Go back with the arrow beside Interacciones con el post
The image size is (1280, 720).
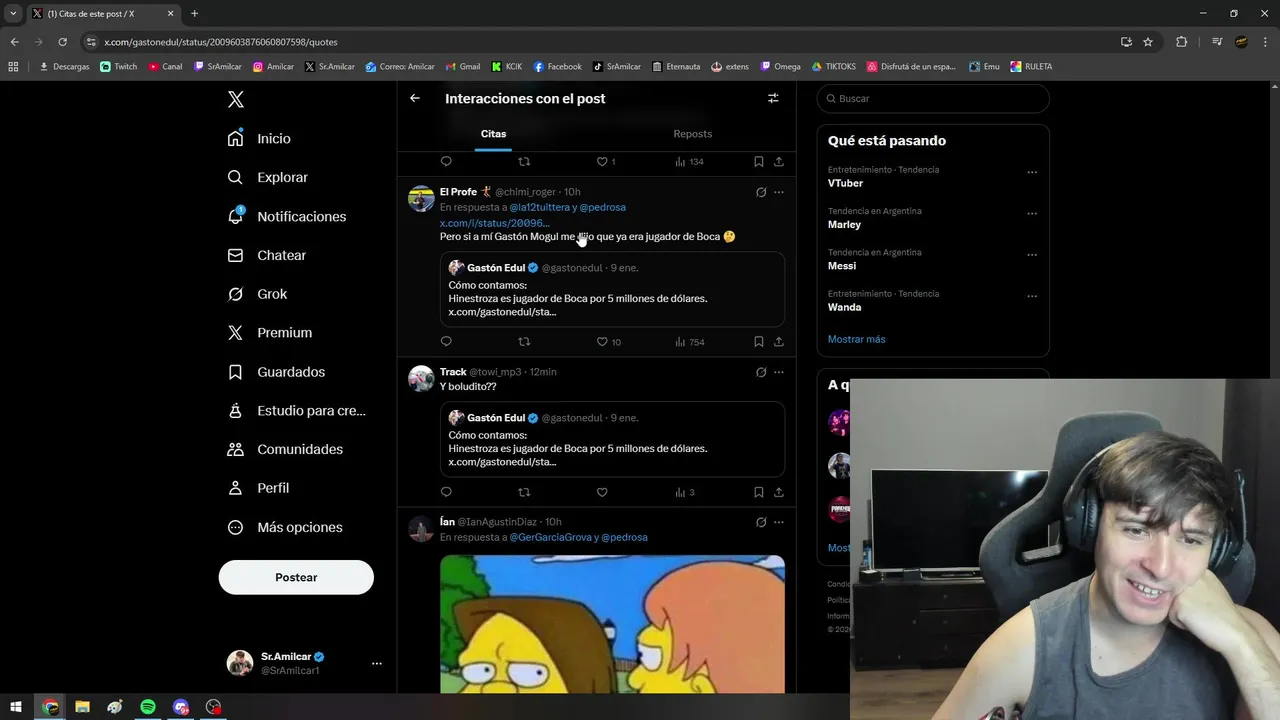415,98
